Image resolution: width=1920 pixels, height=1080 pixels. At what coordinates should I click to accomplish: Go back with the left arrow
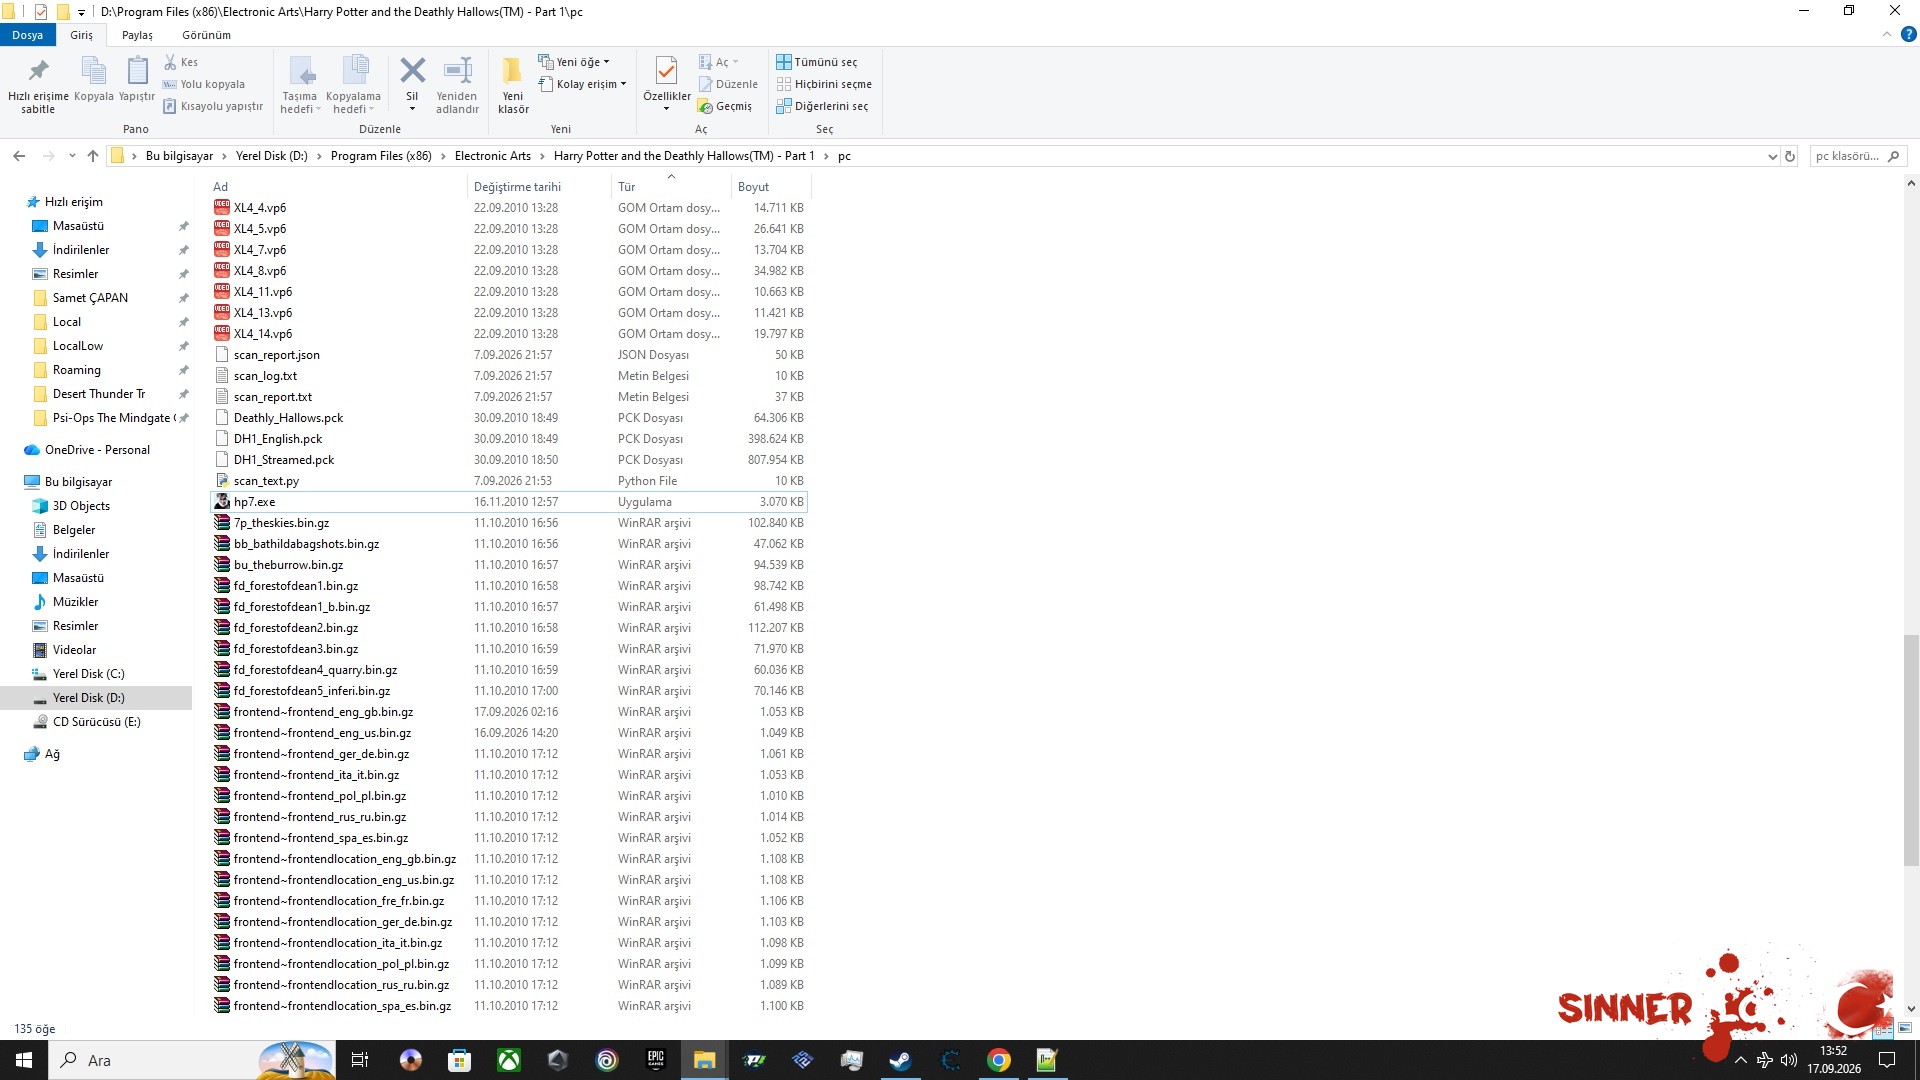click(19, 156)
